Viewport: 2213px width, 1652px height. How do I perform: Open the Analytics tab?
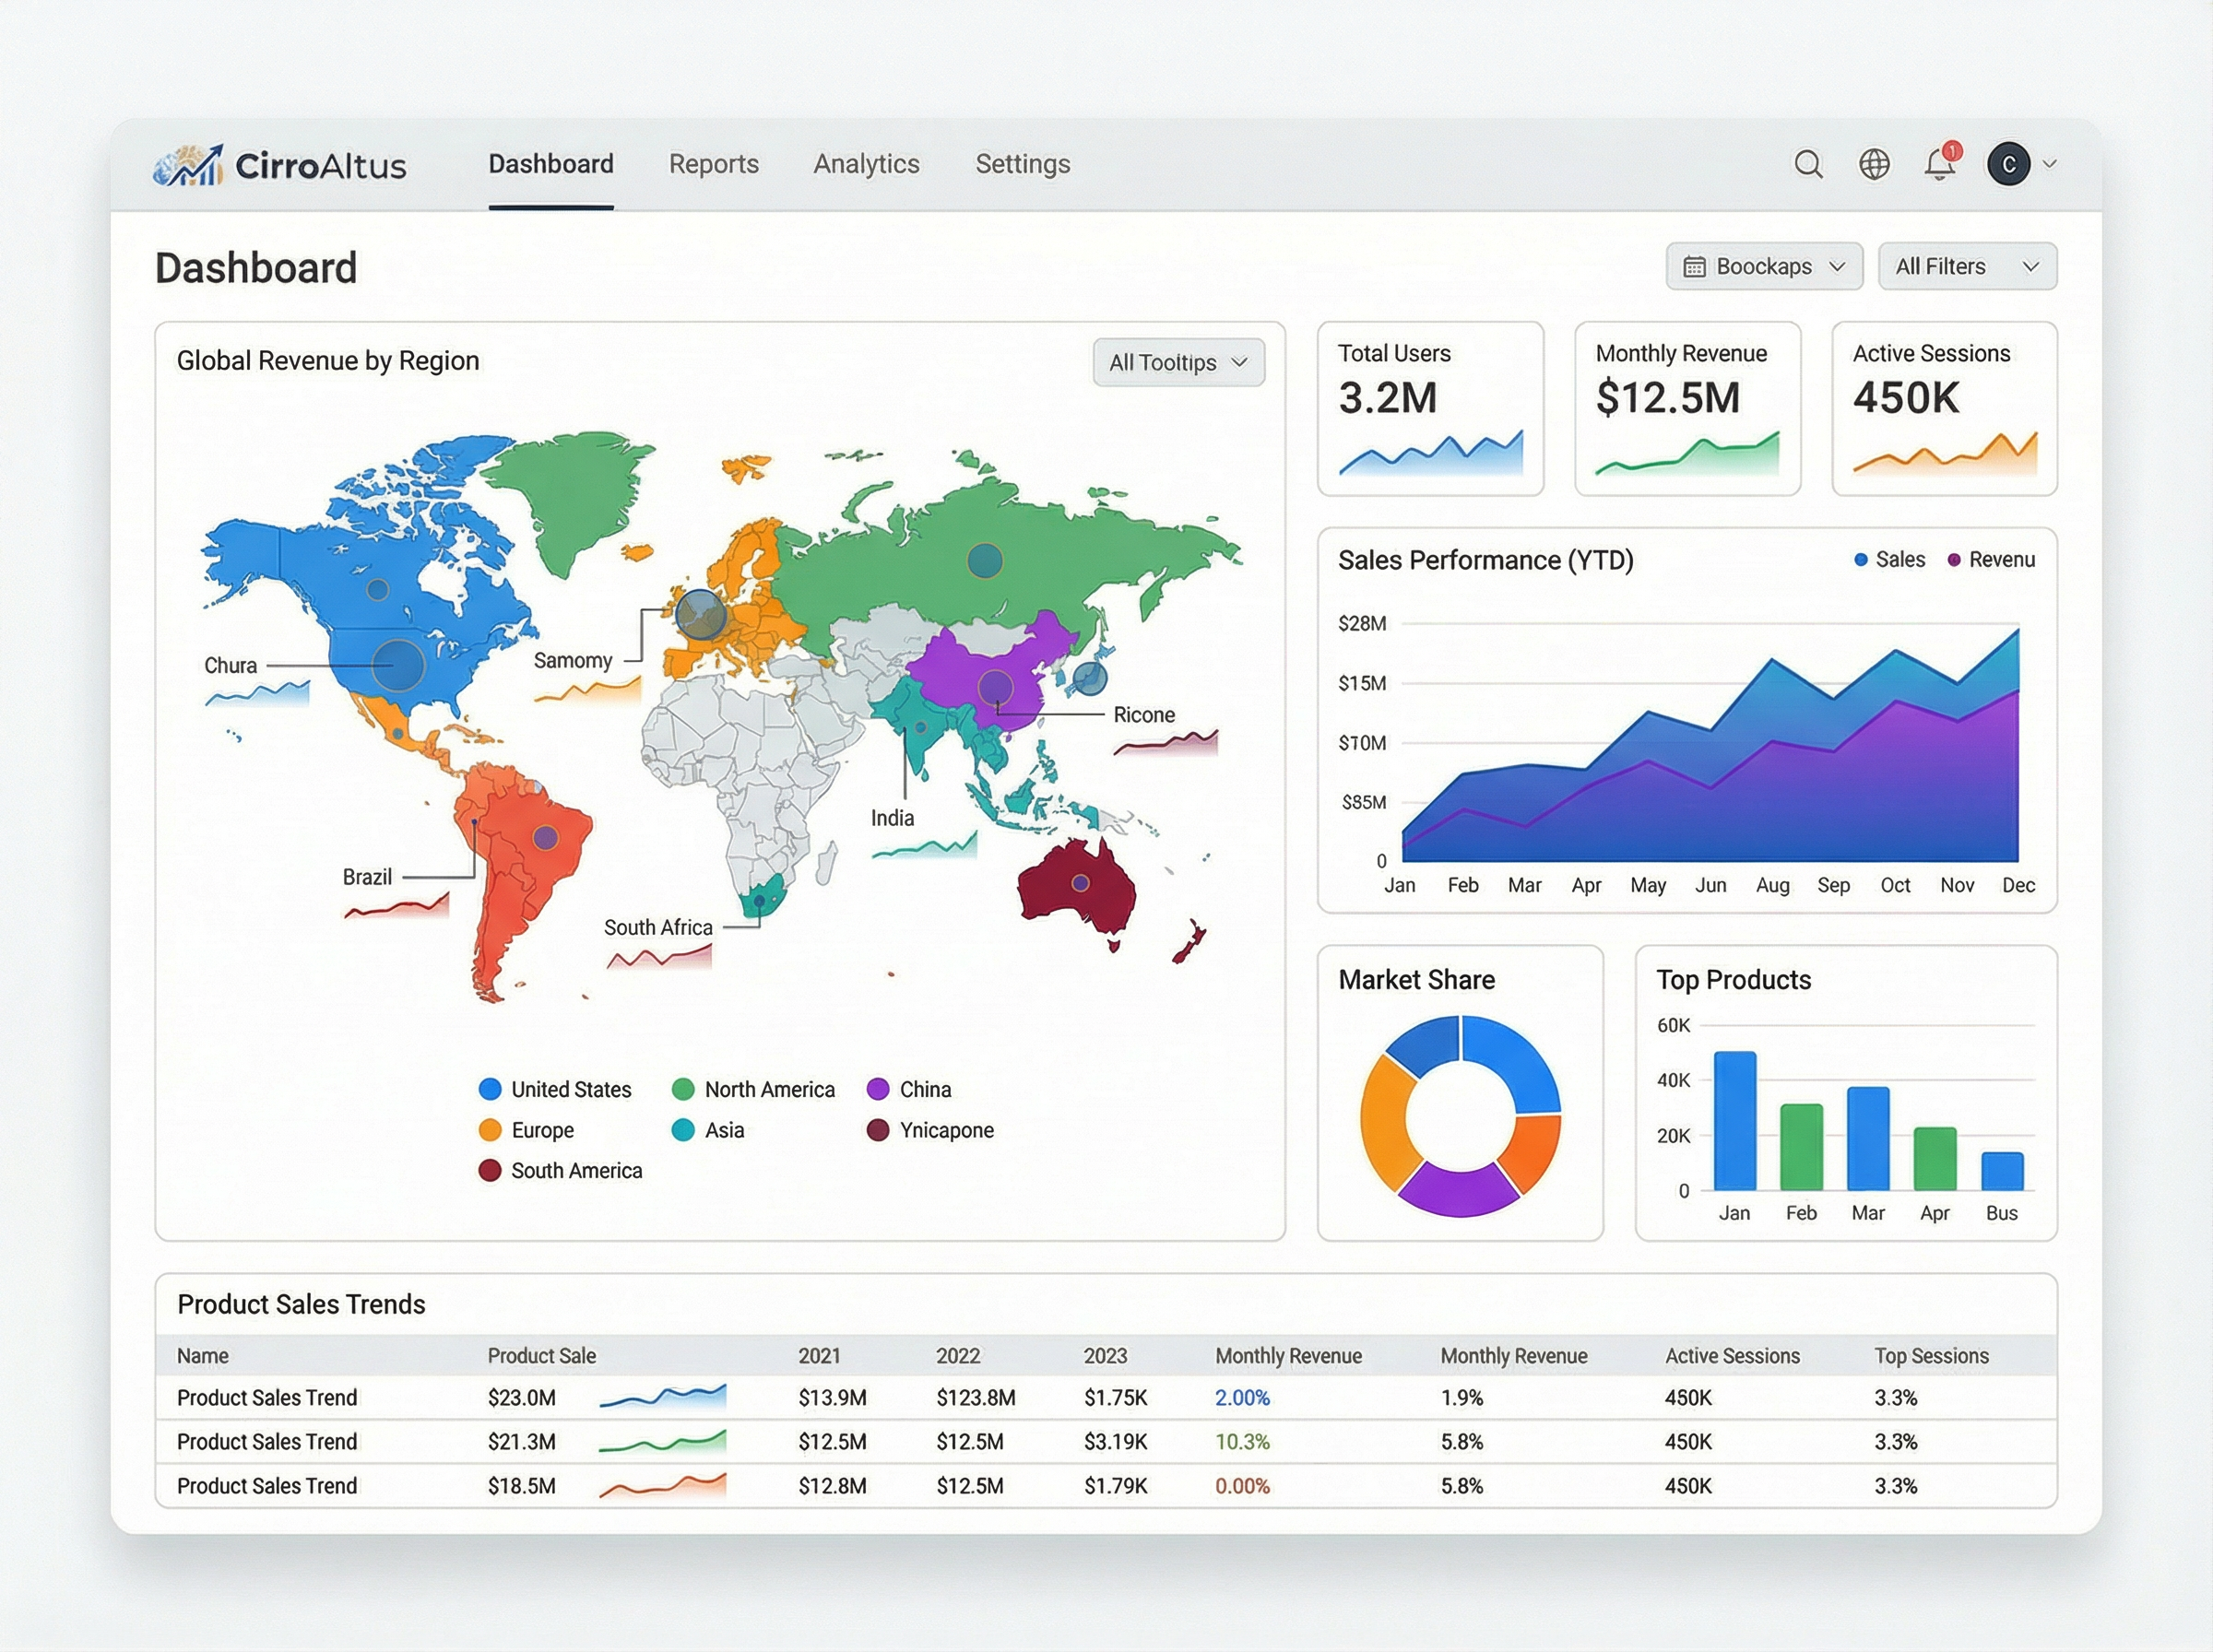click(866, 164)
